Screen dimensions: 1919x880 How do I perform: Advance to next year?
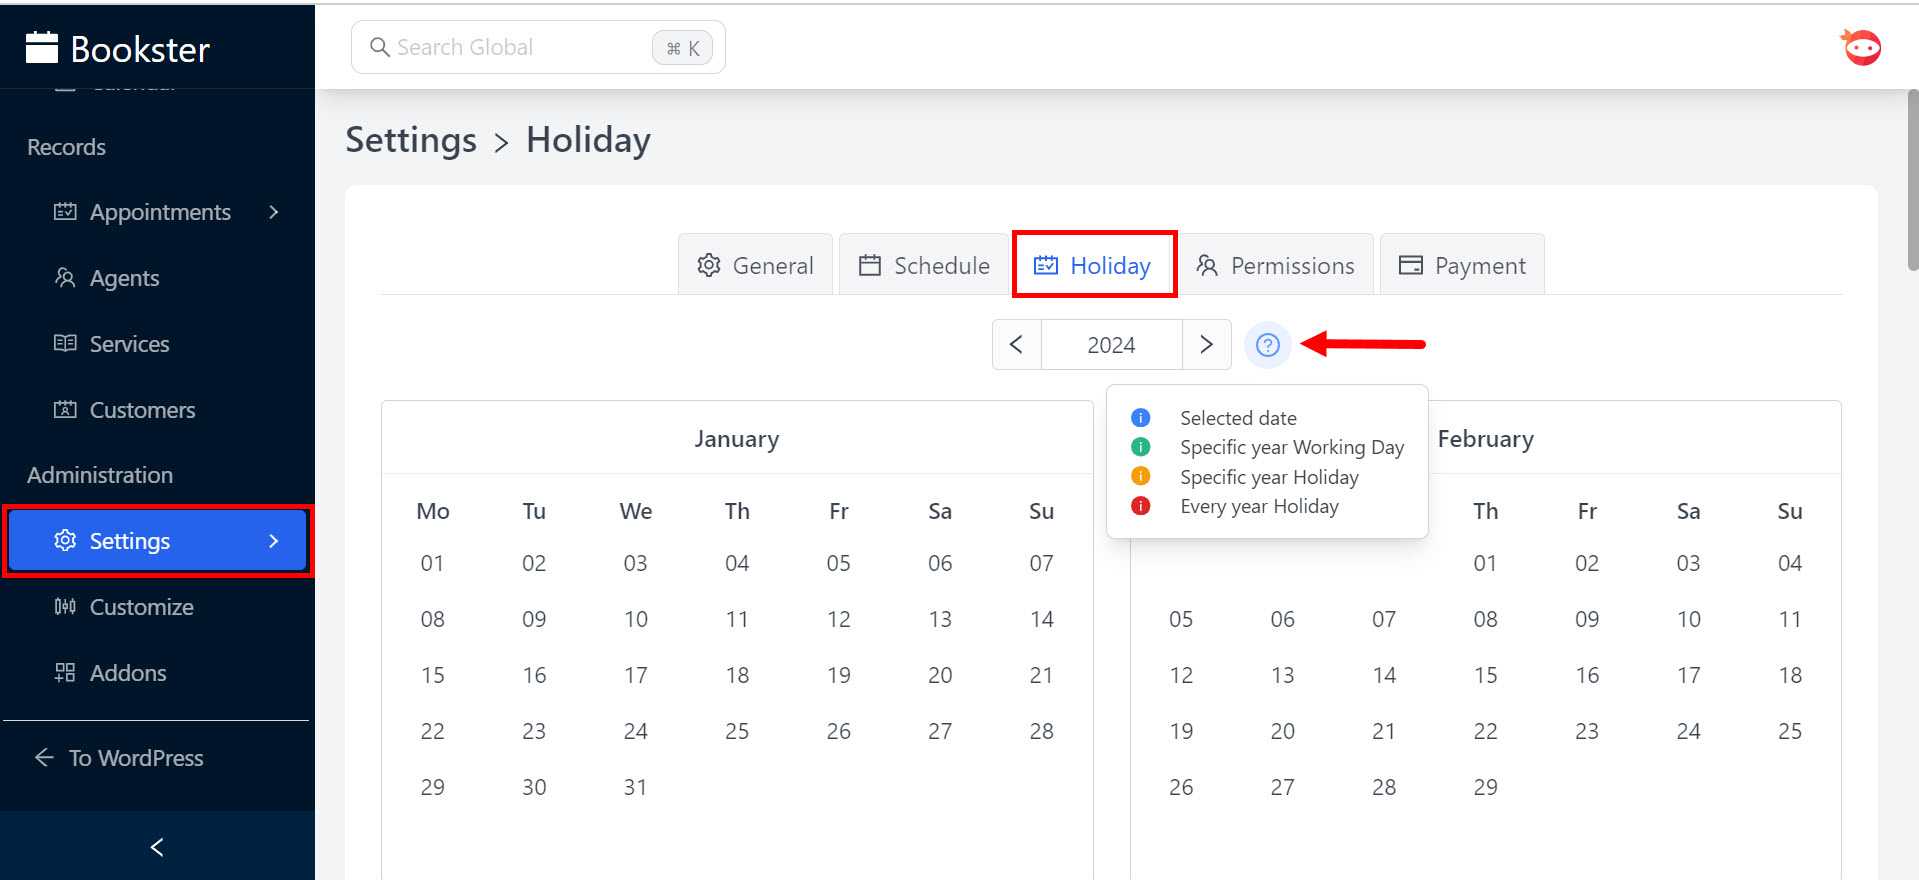[1206, 345]
